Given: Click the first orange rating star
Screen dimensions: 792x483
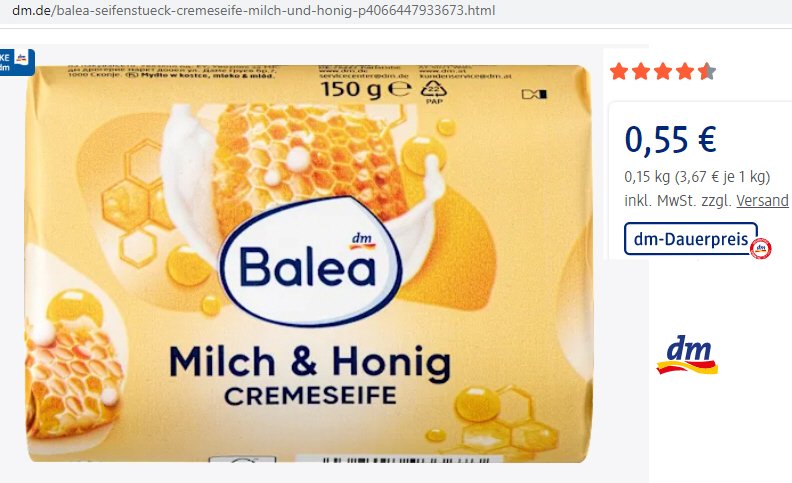Looking at the screenshot, I should pyautogui.click(x=619, y=72).
